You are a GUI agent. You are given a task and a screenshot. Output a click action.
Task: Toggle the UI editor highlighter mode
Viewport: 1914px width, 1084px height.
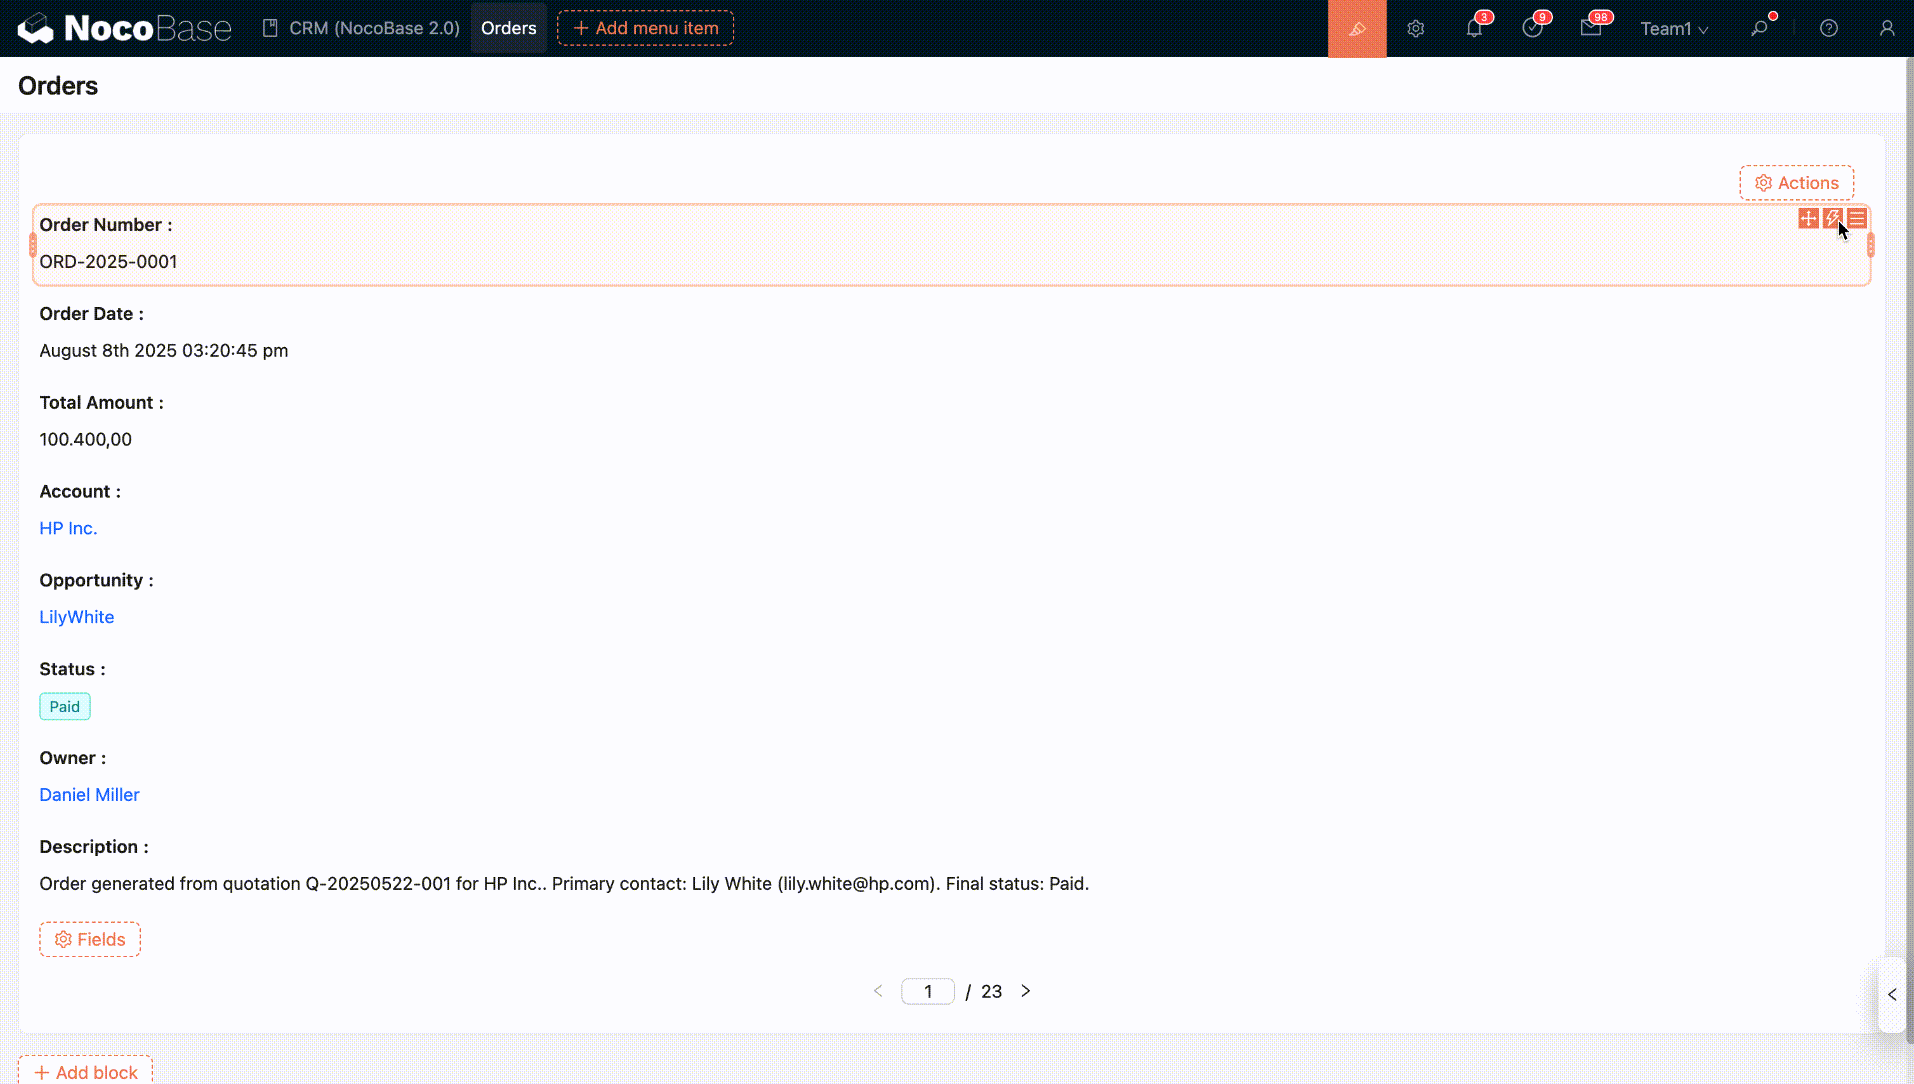pos(1356,28)
